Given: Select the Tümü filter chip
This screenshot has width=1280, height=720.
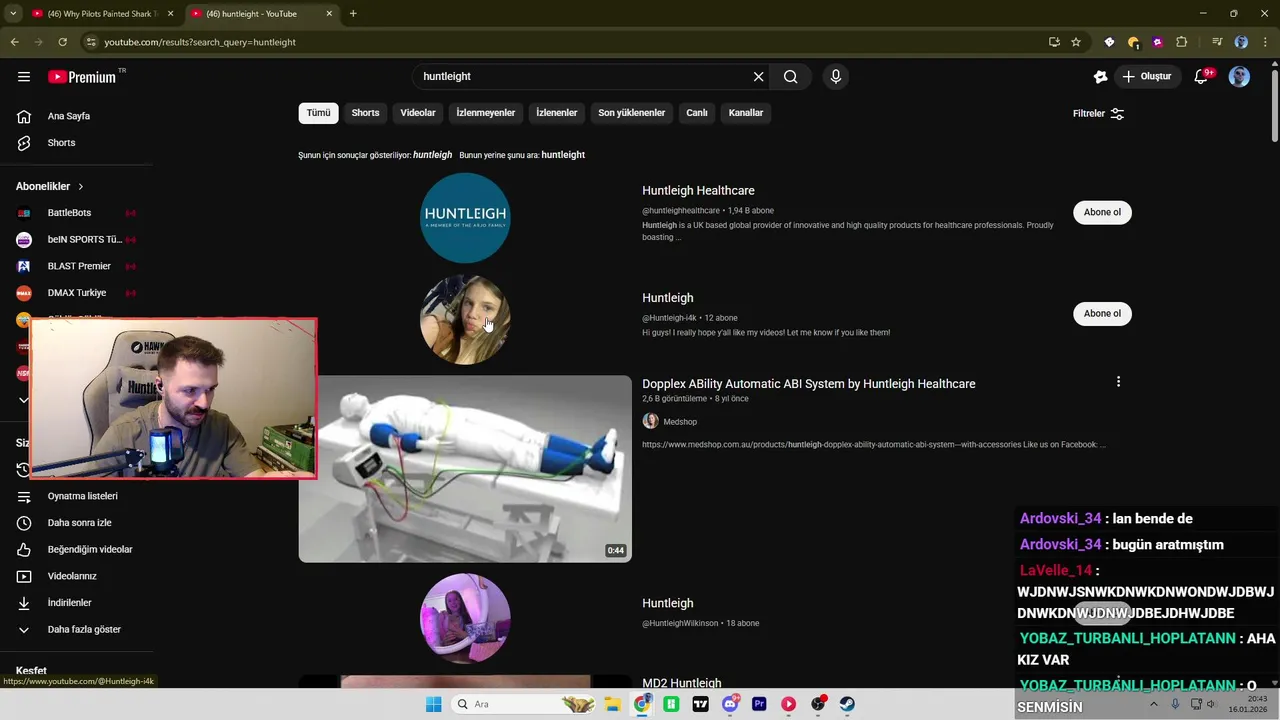Looking at the screenshot, I should tap(318, 113).
